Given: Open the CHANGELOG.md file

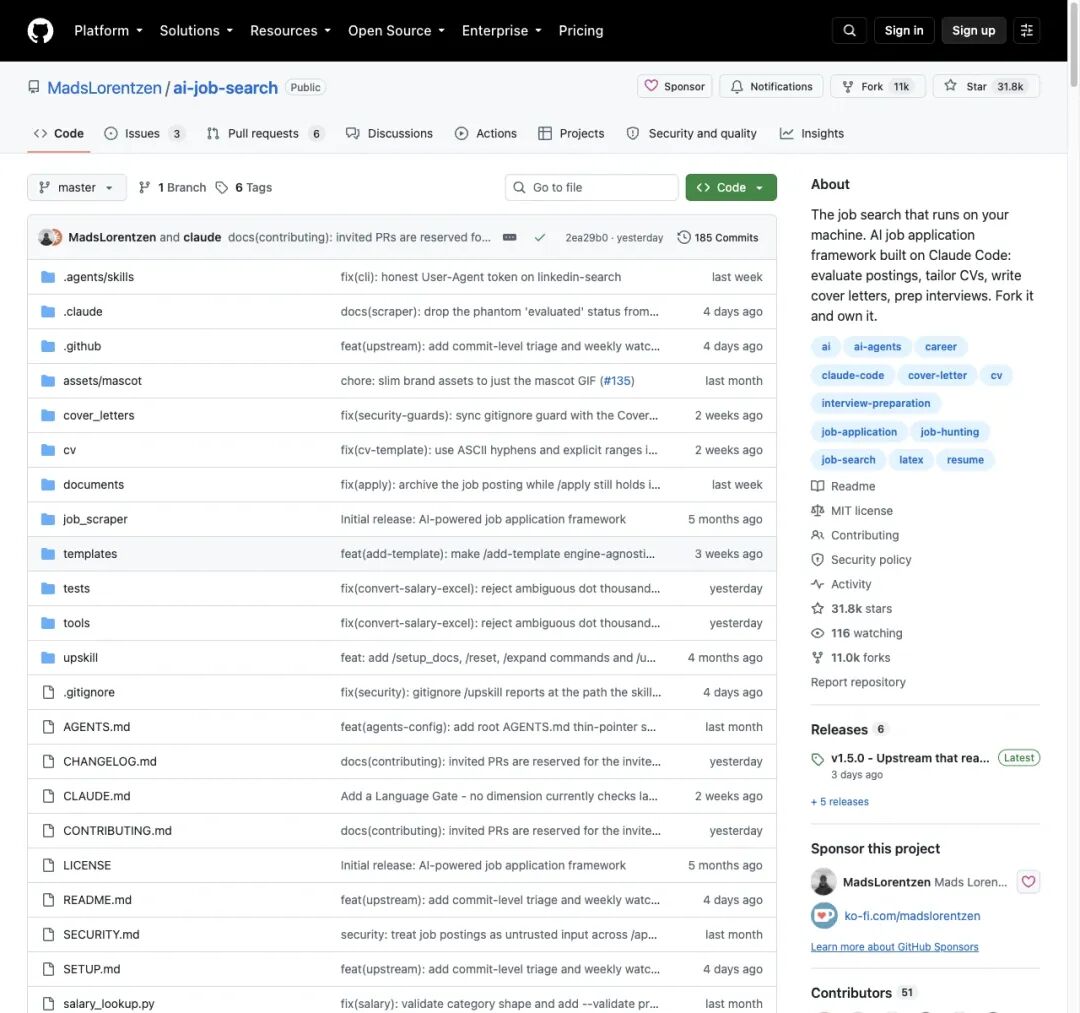Looking at the screenshot, I should click(110, 762).
